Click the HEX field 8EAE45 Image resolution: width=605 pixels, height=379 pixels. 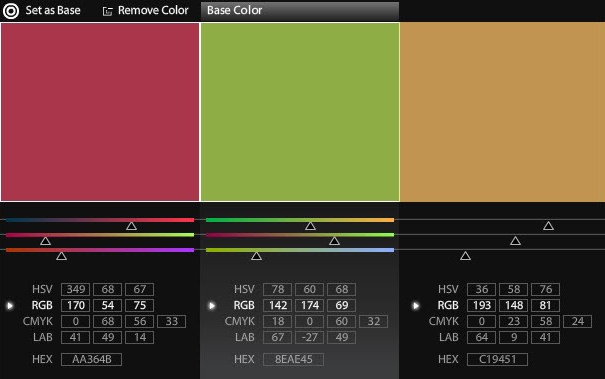point(293,359)
